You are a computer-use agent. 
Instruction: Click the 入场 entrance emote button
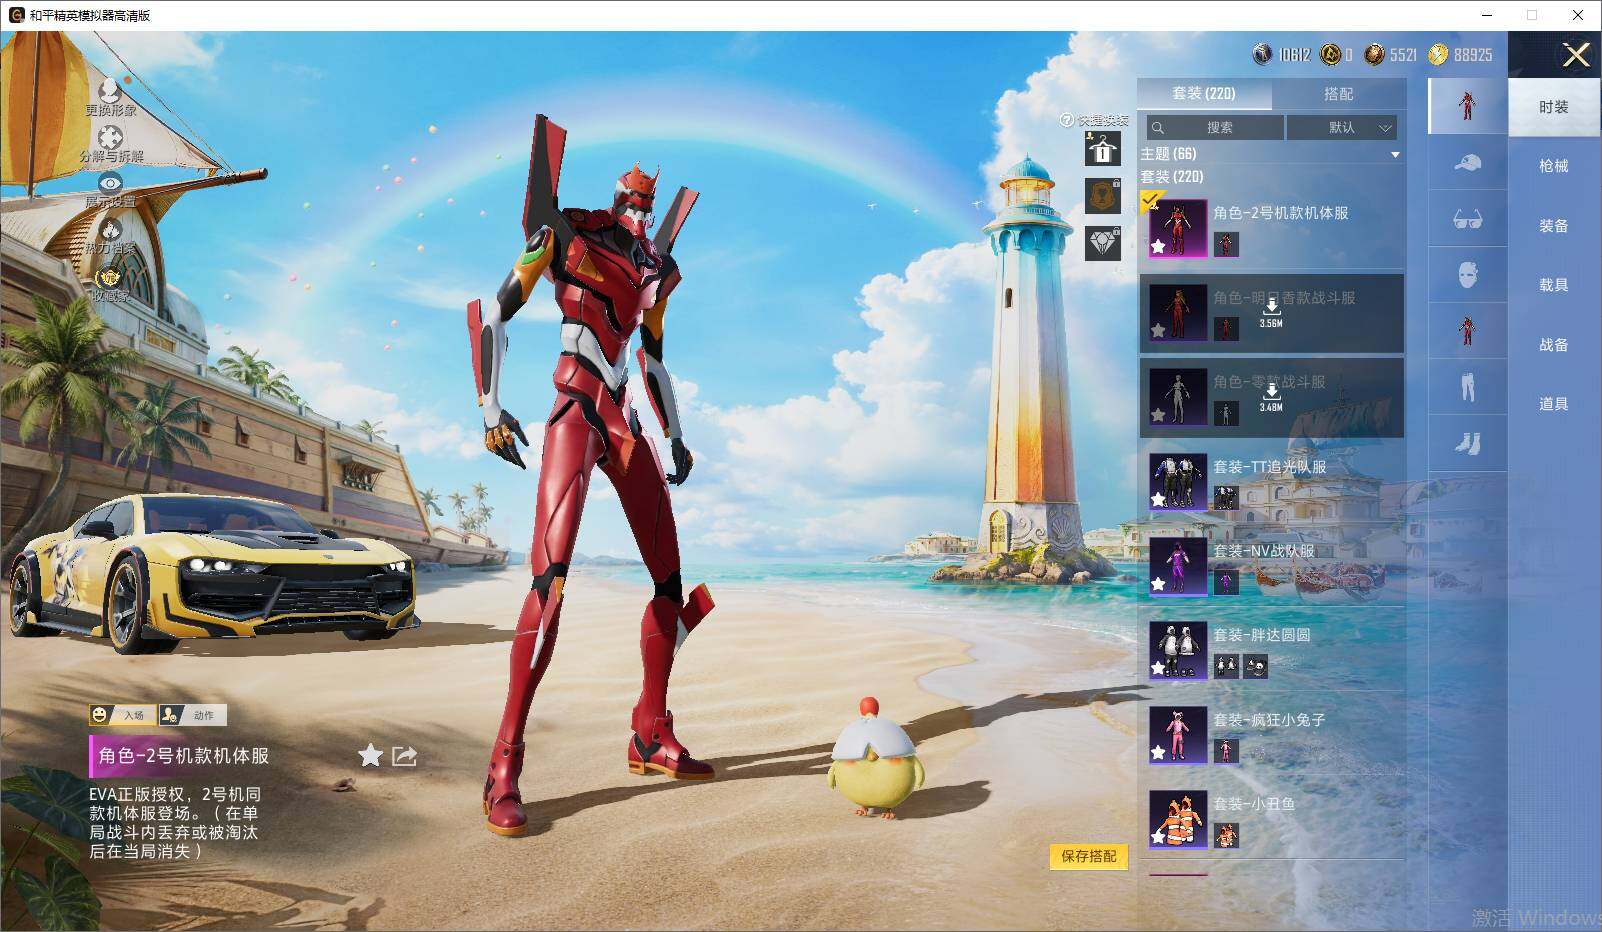click(x=123, y=715)
